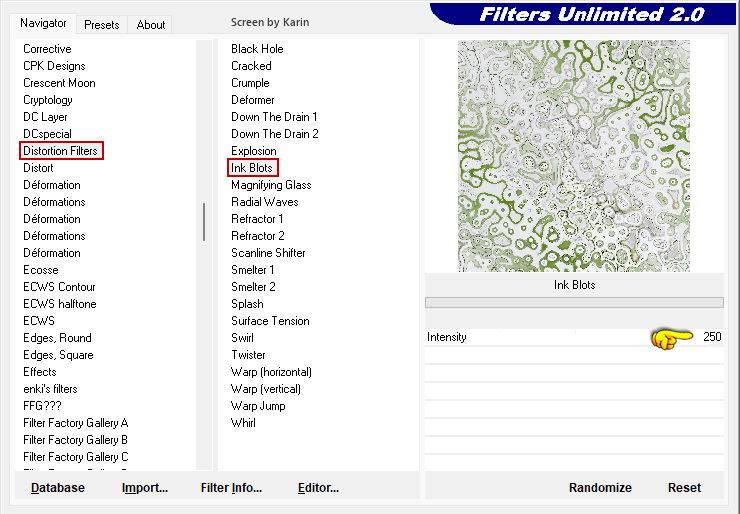Viewport: 740px width, 514px height.
Task: Open Filter Info... dialog
Action: point(231,488)
